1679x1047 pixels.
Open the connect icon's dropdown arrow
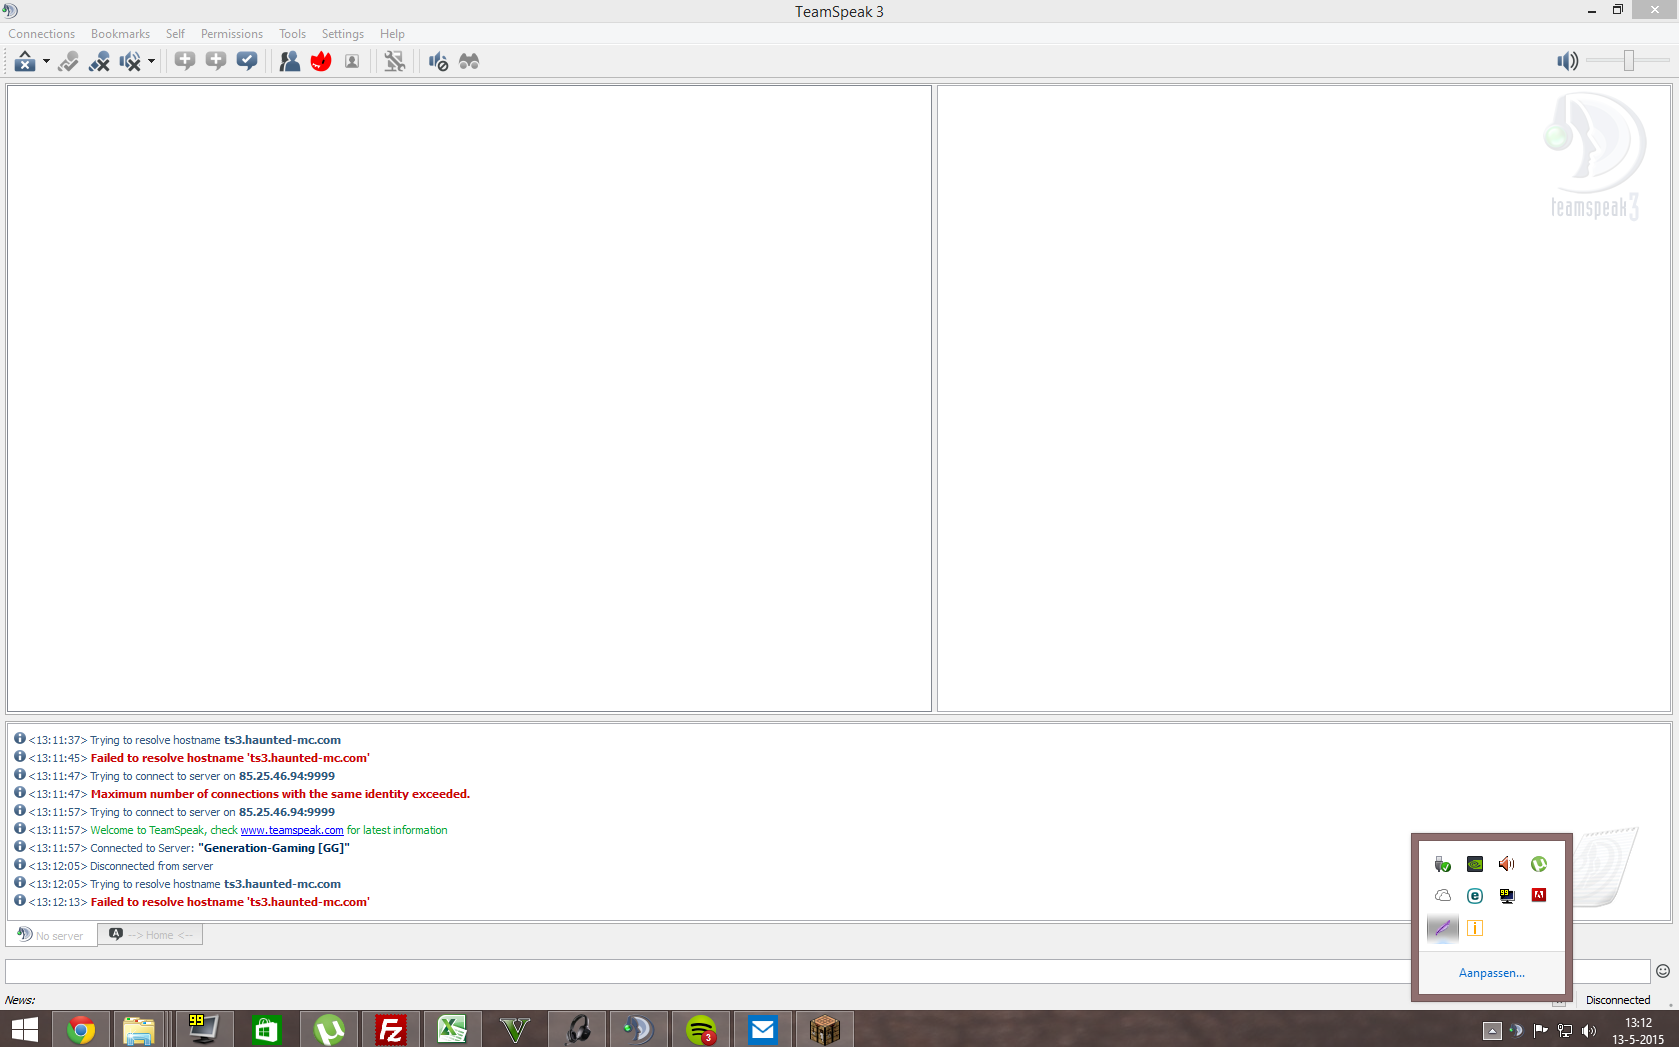tap(46, 62)
